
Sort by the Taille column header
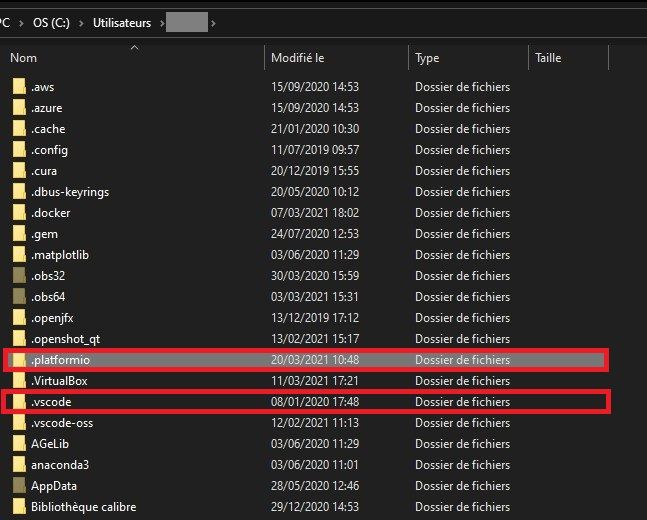pyautogui.click(x=548, y=58)
